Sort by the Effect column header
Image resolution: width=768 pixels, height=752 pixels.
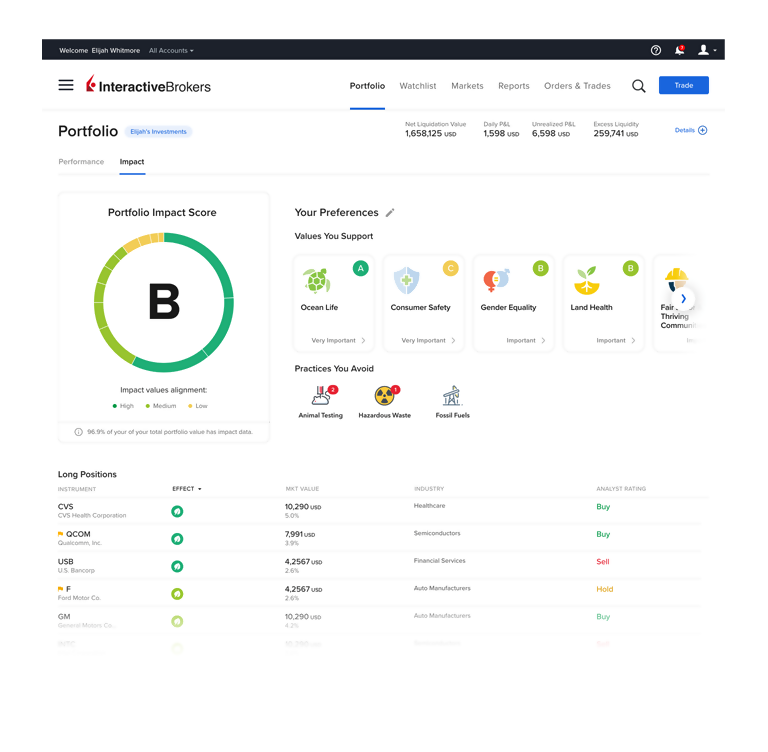[x=186, y=489]
